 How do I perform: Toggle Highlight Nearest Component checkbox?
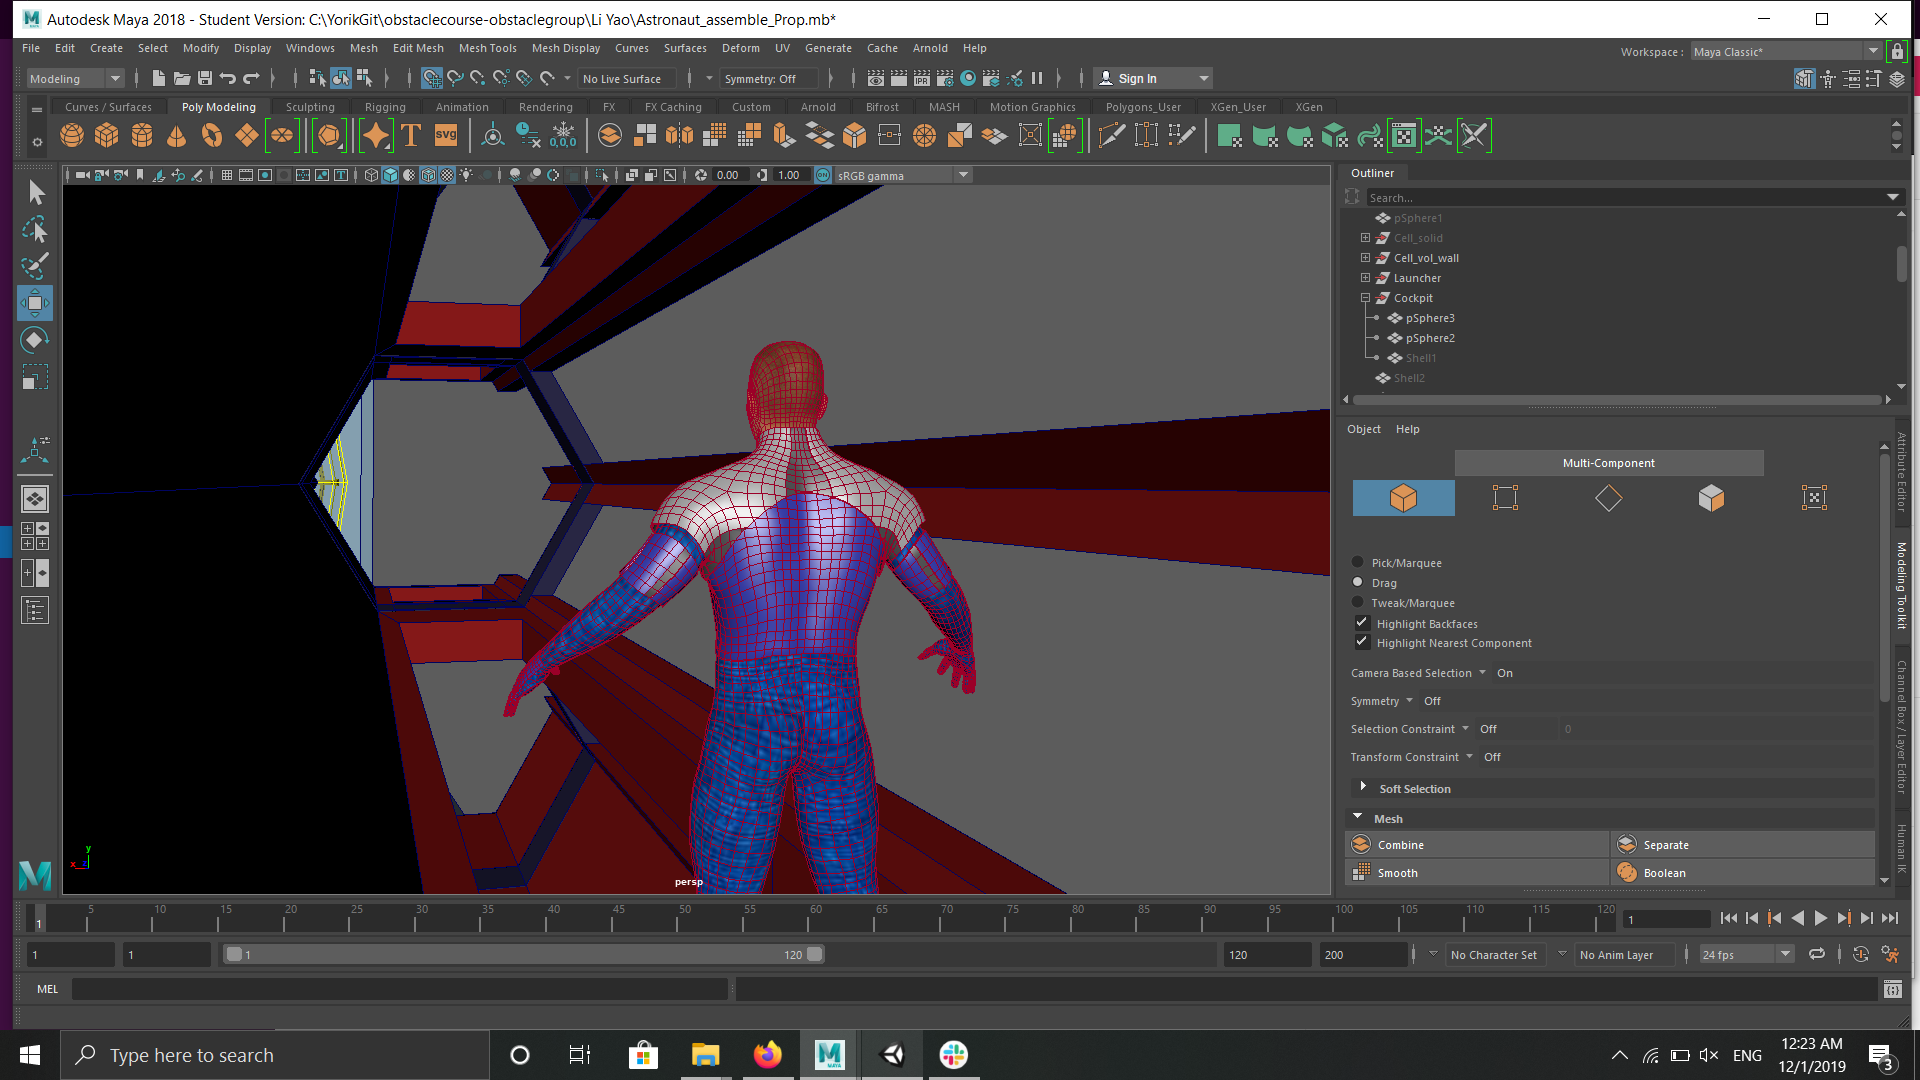1361,642
